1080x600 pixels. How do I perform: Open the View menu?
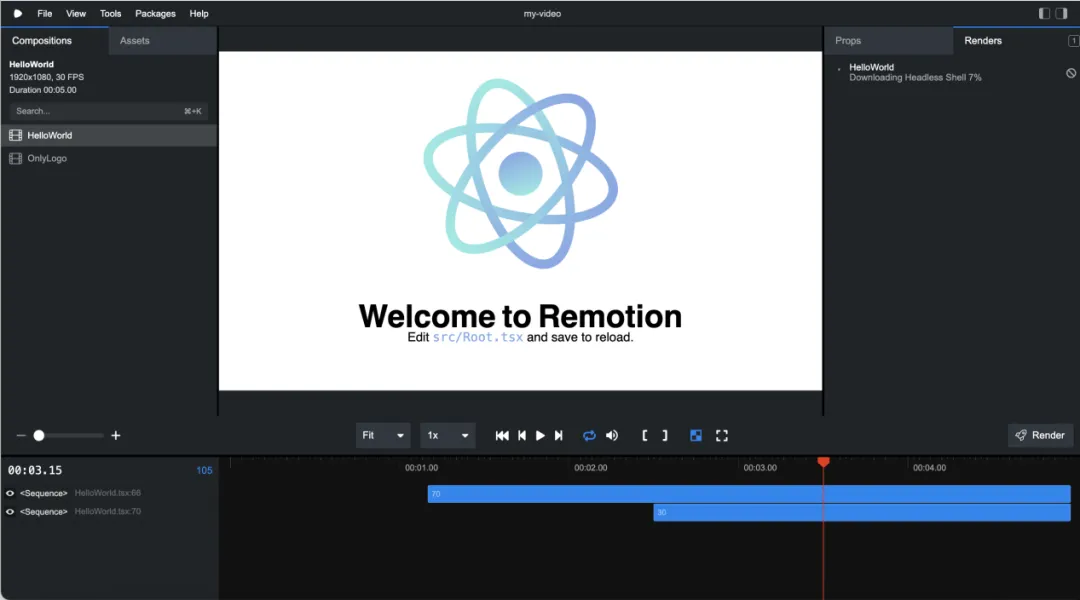[76, 14]
